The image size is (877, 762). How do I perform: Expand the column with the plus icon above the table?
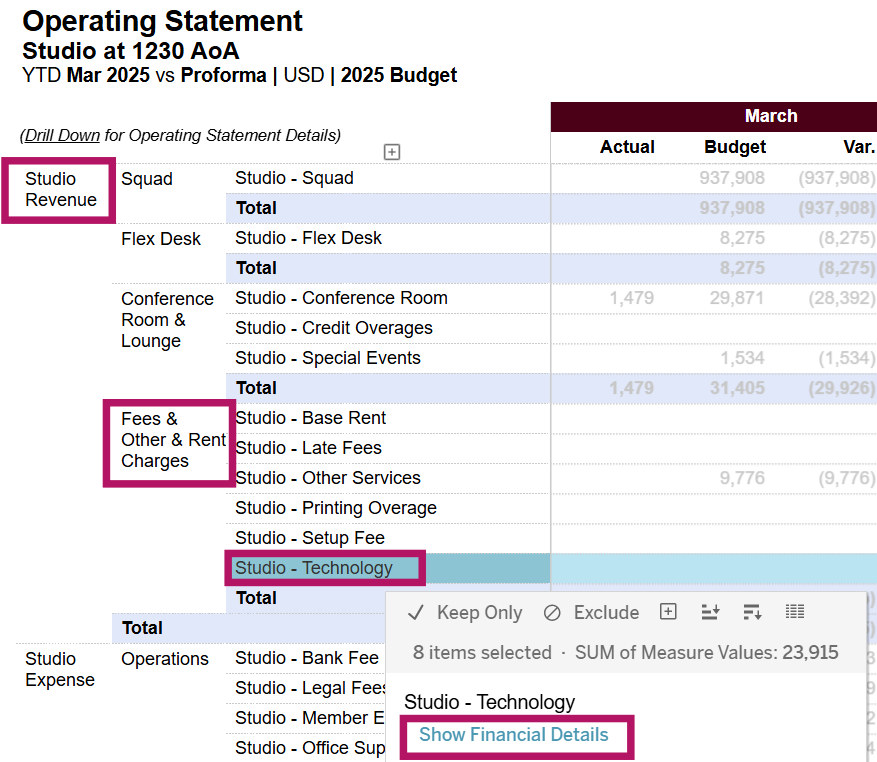click(x=392, y=152)
